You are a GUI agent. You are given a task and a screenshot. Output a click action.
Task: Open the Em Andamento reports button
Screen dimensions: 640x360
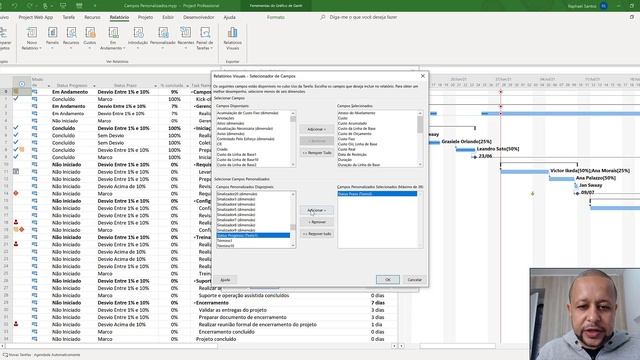[x=113, y=39]
